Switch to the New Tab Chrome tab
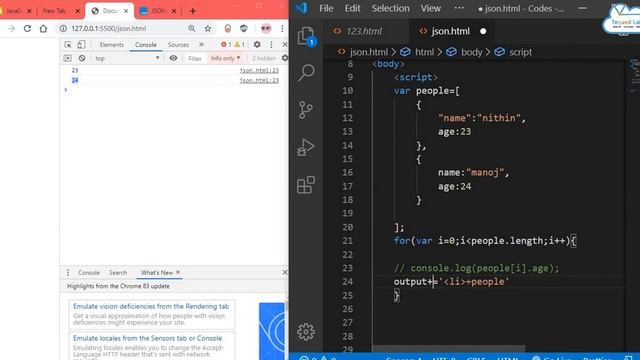640x360 pixels. (x=54, y=11)
